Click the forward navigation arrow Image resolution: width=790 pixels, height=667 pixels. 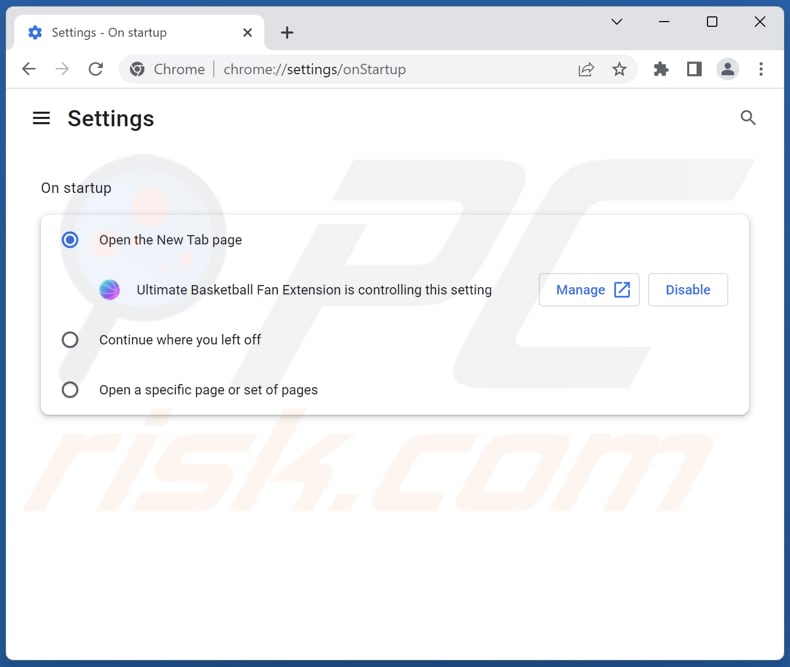[x=62, y=69]
